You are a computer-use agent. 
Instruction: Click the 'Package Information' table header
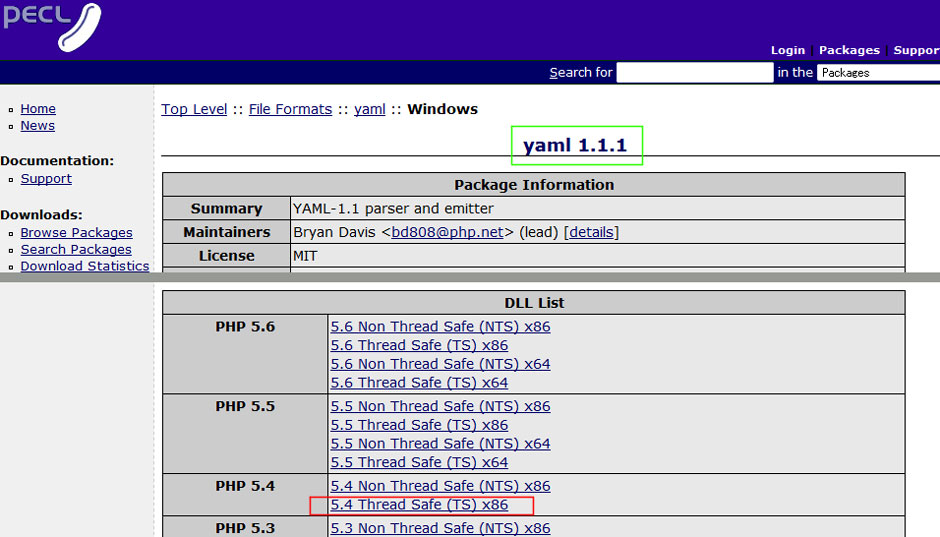[x=534, y=185]
